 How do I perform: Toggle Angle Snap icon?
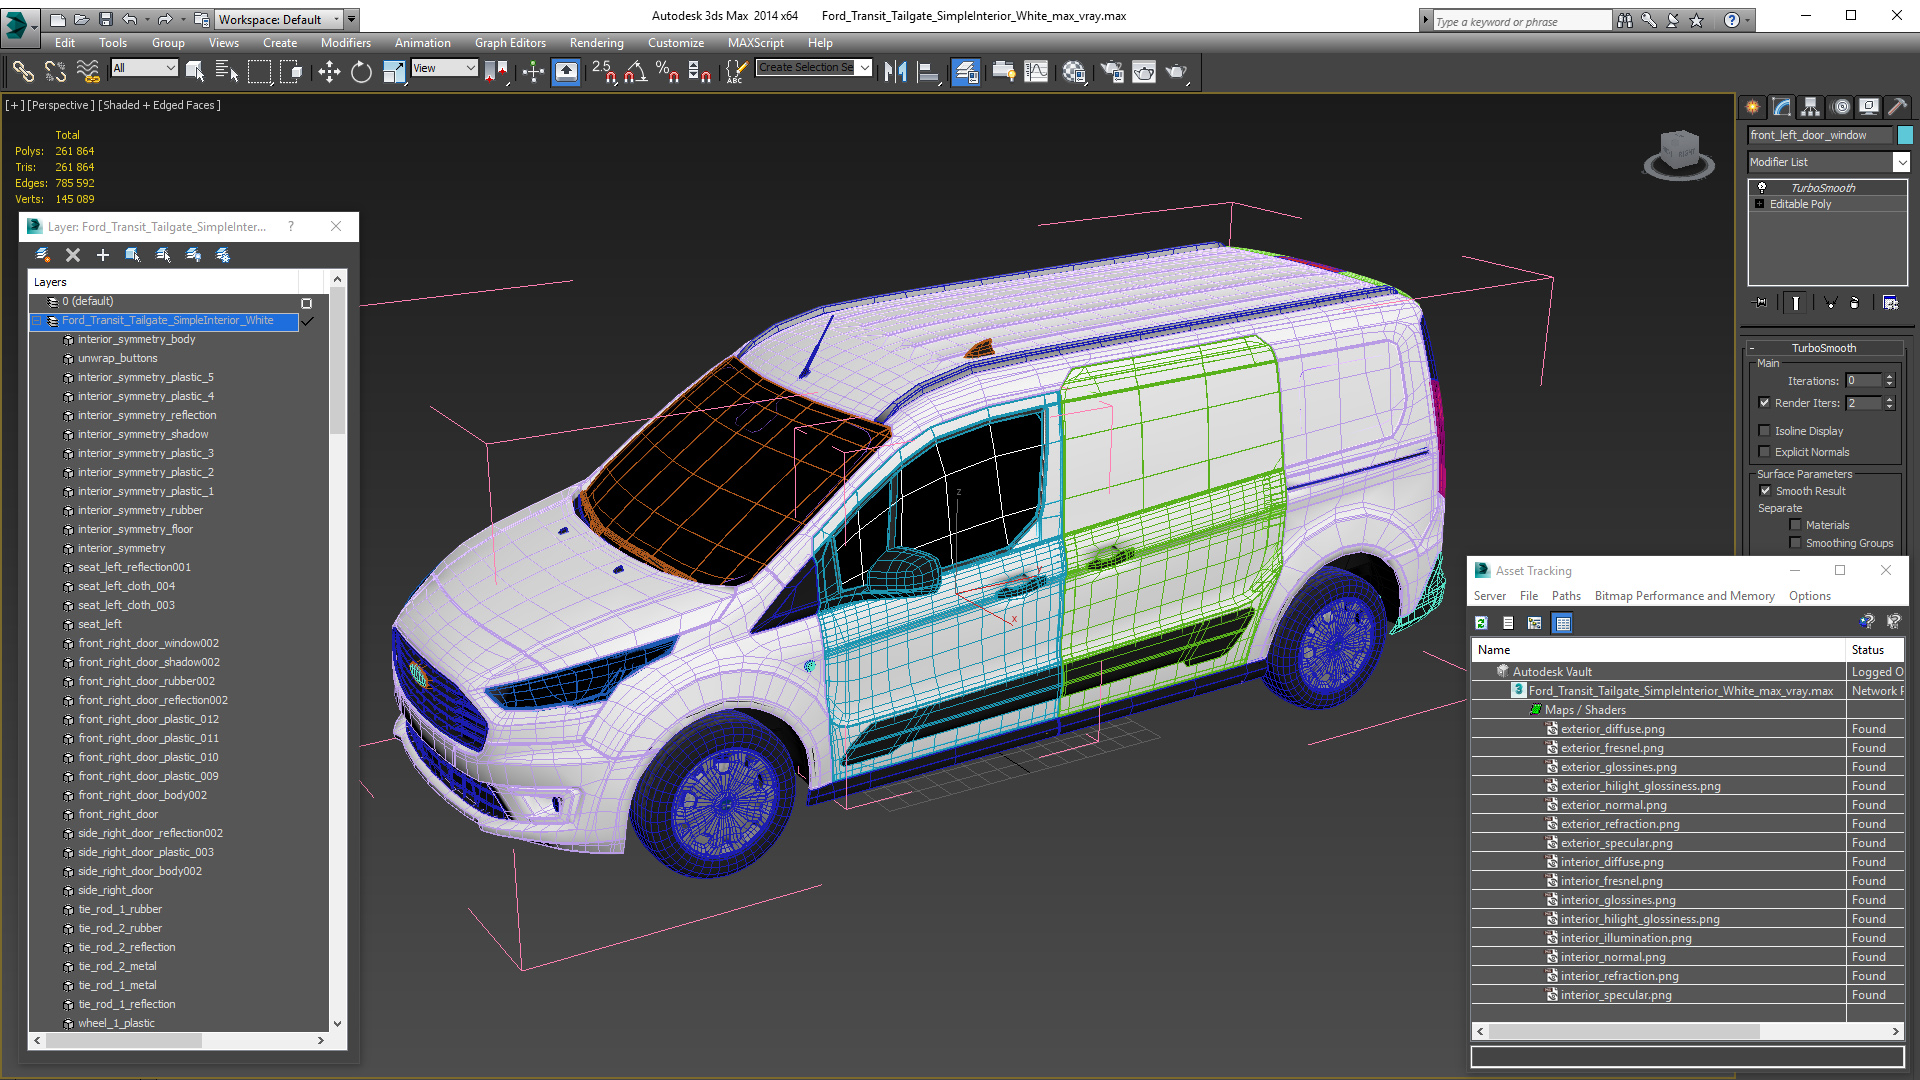[636, 71]
